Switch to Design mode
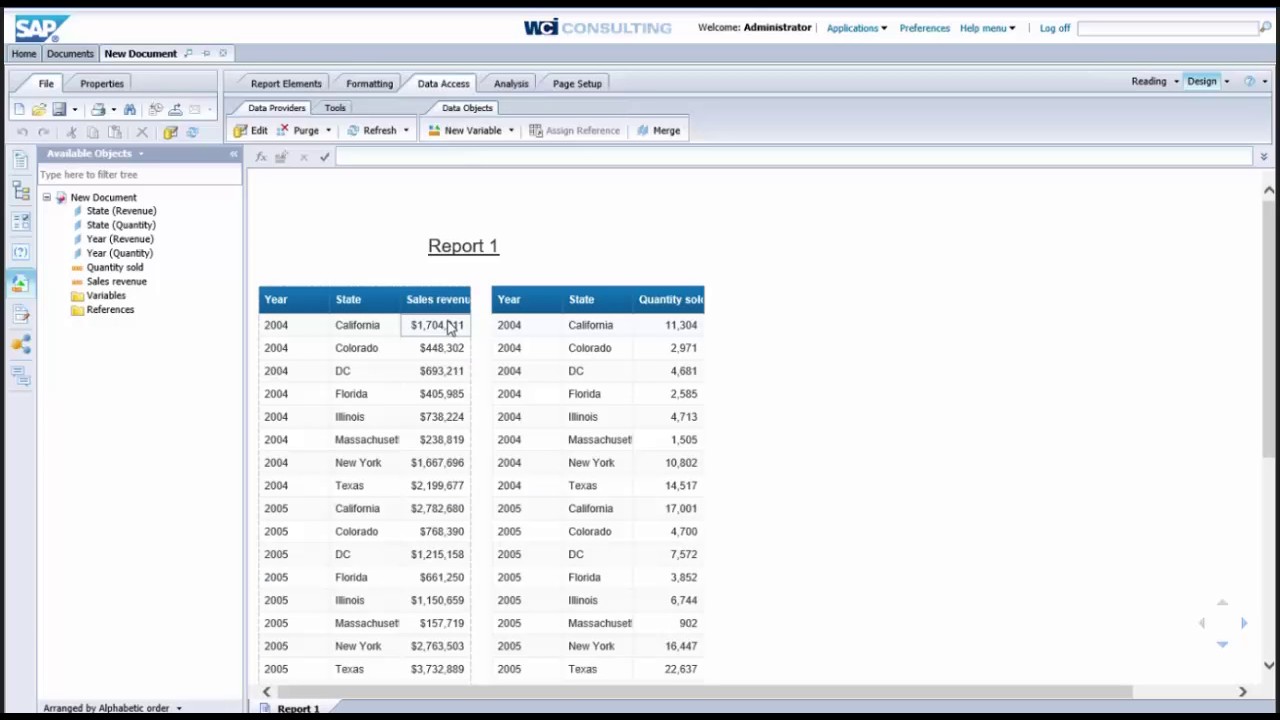The width and height of the screenshot is (1280, 720). 1202,82
